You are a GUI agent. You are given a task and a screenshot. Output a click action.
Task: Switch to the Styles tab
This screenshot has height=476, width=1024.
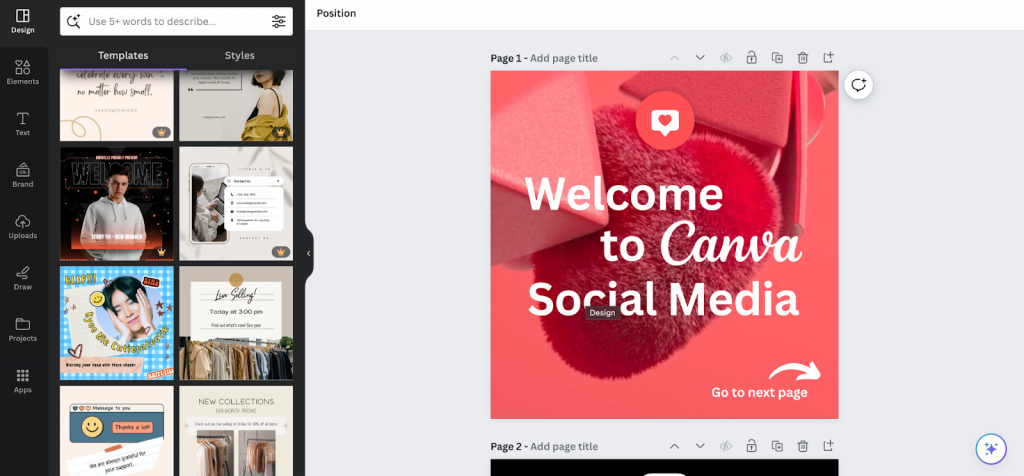coord(240,56)
